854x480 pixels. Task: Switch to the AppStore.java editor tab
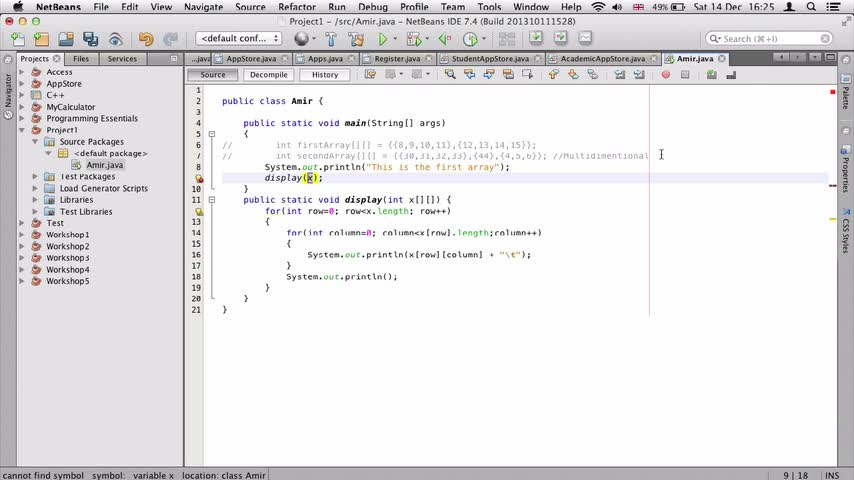click(x=251, y=59)
